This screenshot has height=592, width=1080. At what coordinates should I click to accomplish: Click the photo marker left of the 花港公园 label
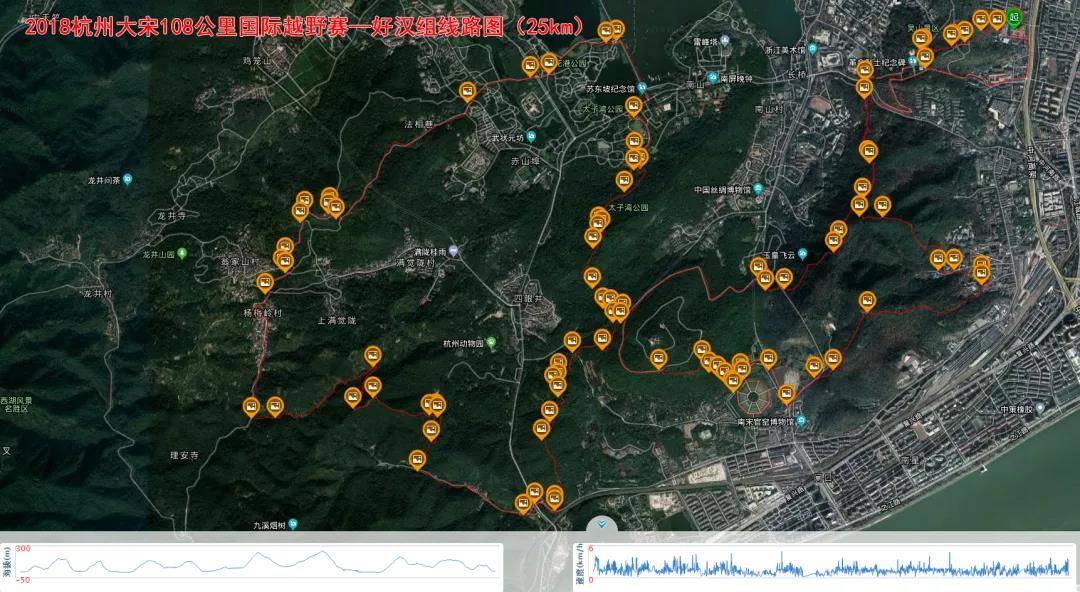(x=548, y=63)
